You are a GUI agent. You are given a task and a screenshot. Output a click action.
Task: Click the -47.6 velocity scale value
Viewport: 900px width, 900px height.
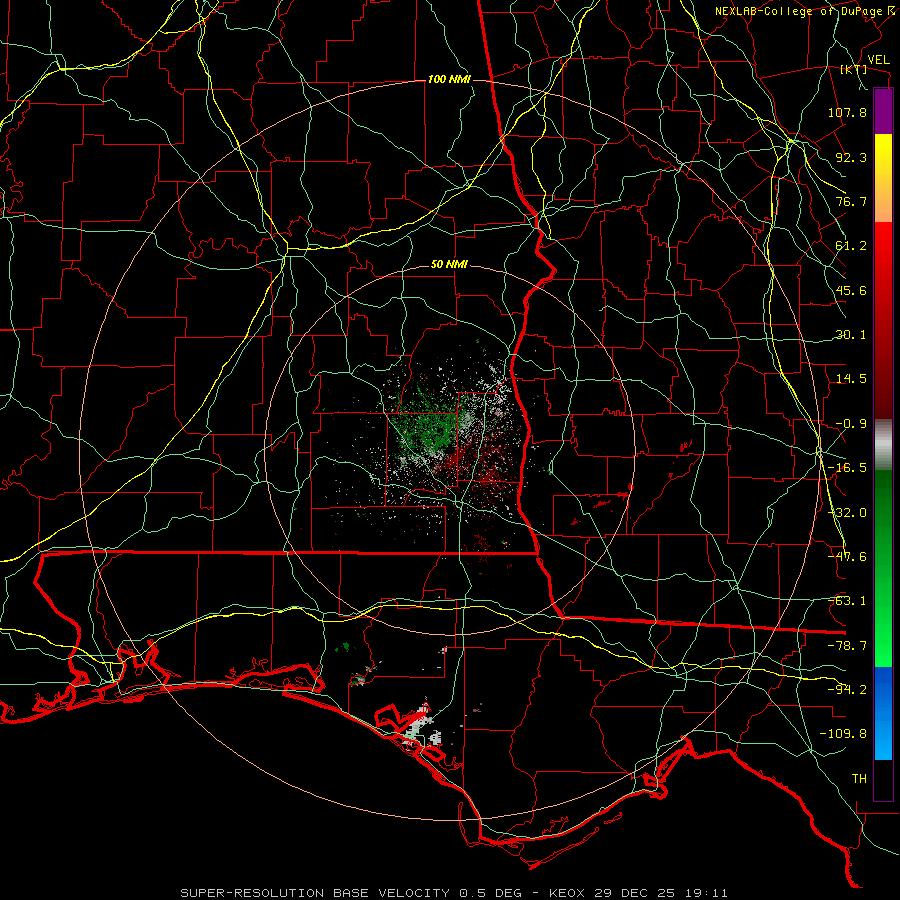(x=847, y=557)
